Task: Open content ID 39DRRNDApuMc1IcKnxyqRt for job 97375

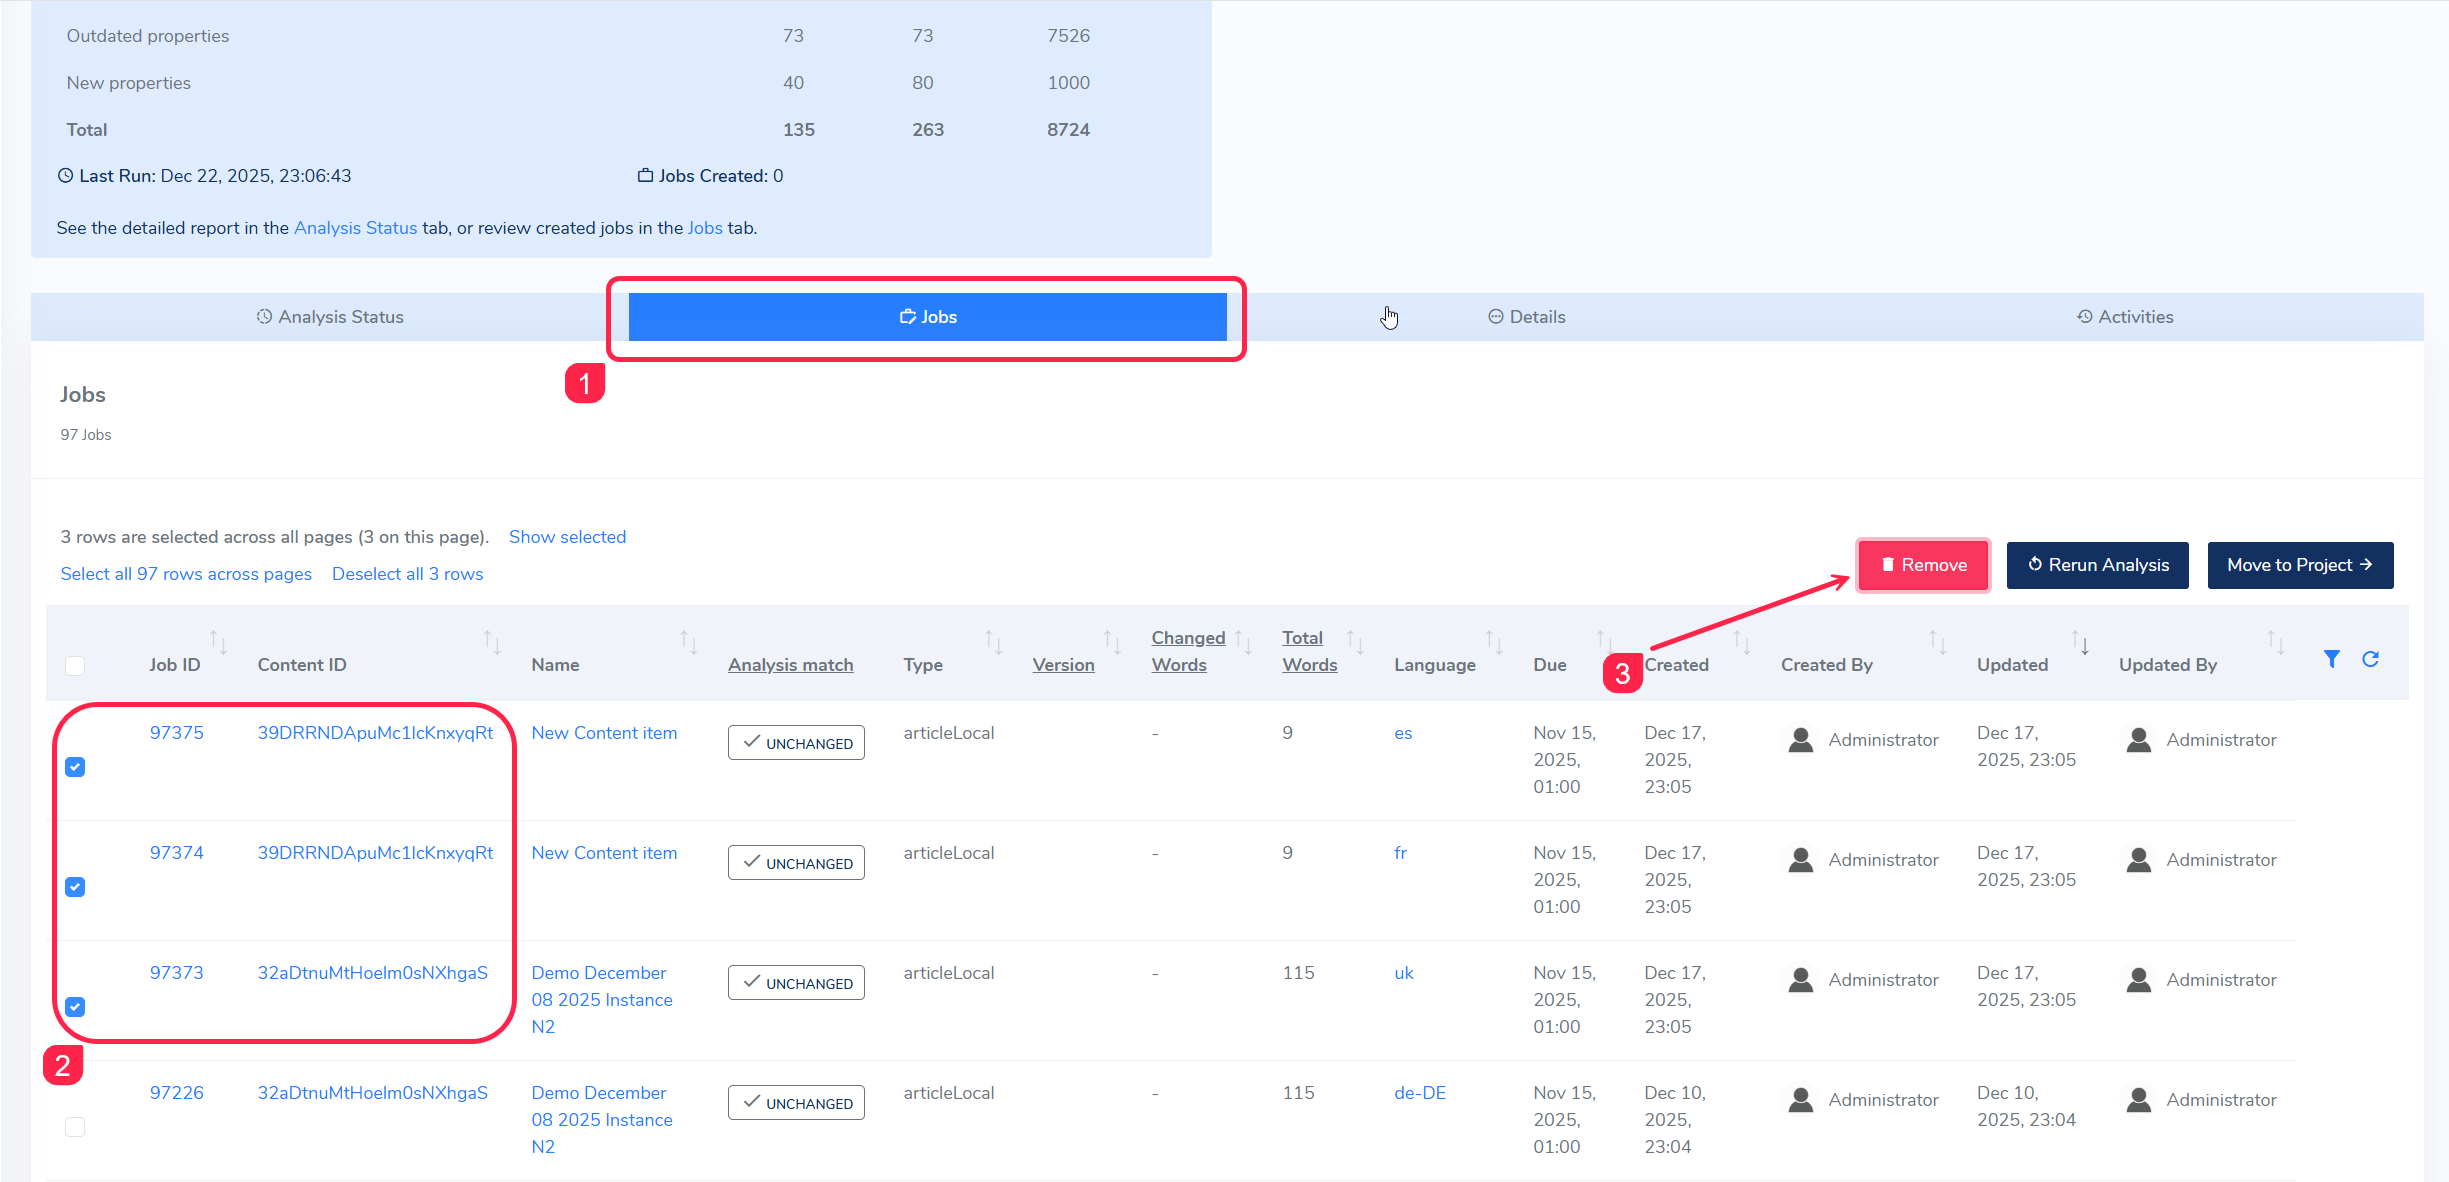Action: (x=375, y=733)
